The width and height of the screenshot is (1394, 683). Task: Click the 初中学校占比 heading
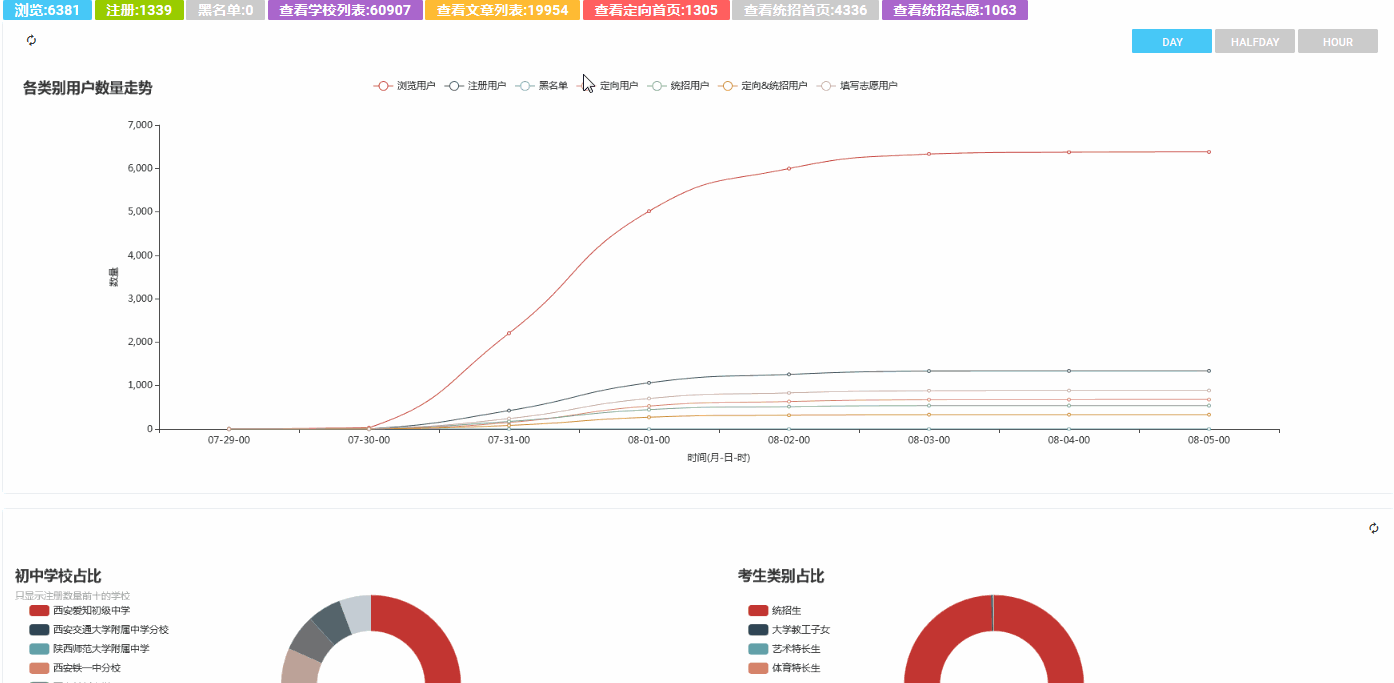click(x=58, y=576)
